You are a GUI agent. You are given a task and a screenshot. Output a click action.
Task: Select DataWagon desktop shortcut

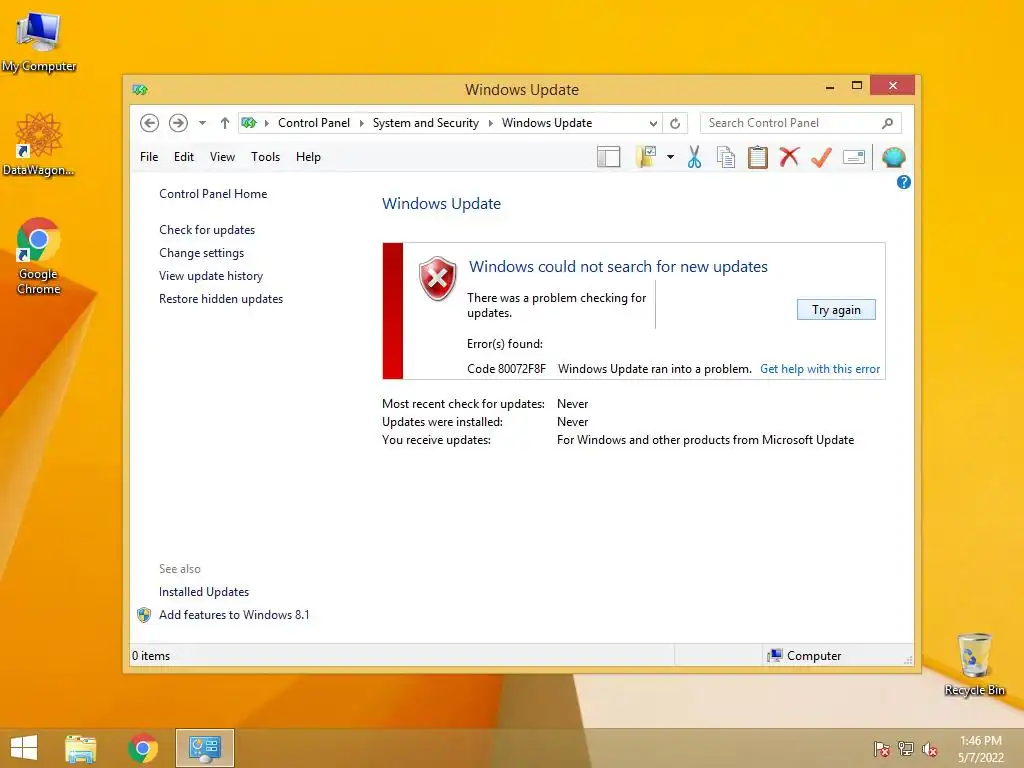[39, 144]
